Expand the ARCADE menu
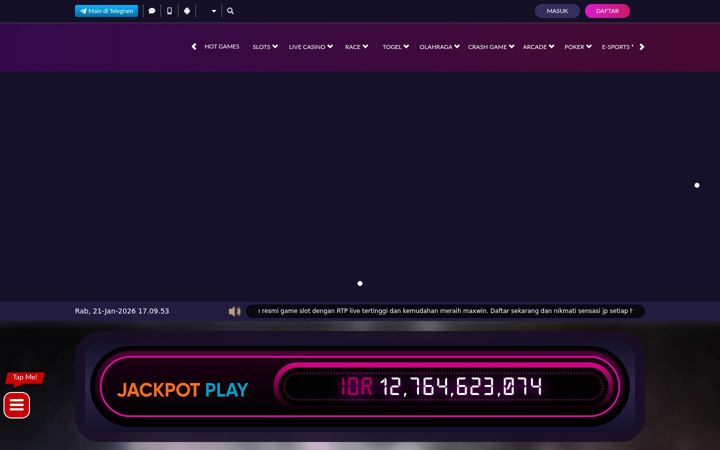Image resolution: width=720 pixels, height=450 pixels. click(x=538, y=47)
